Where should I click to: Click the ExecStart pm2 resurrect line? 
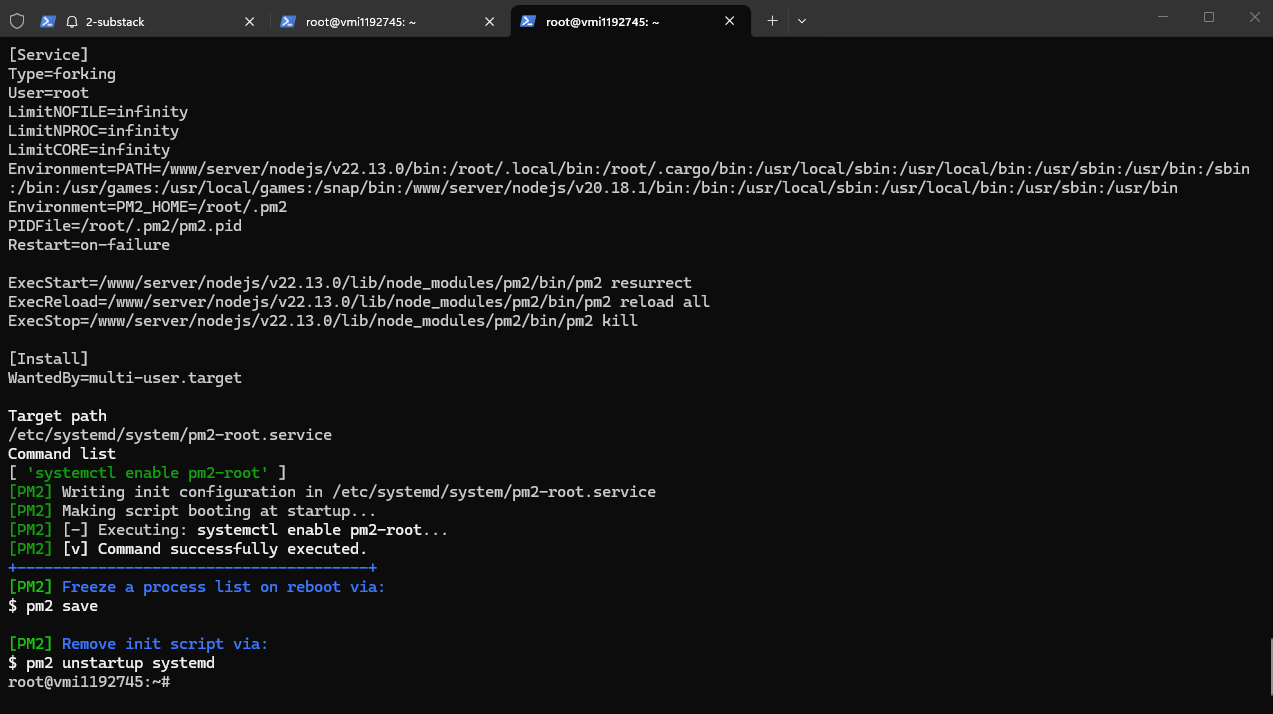click(x=350, y=283)
